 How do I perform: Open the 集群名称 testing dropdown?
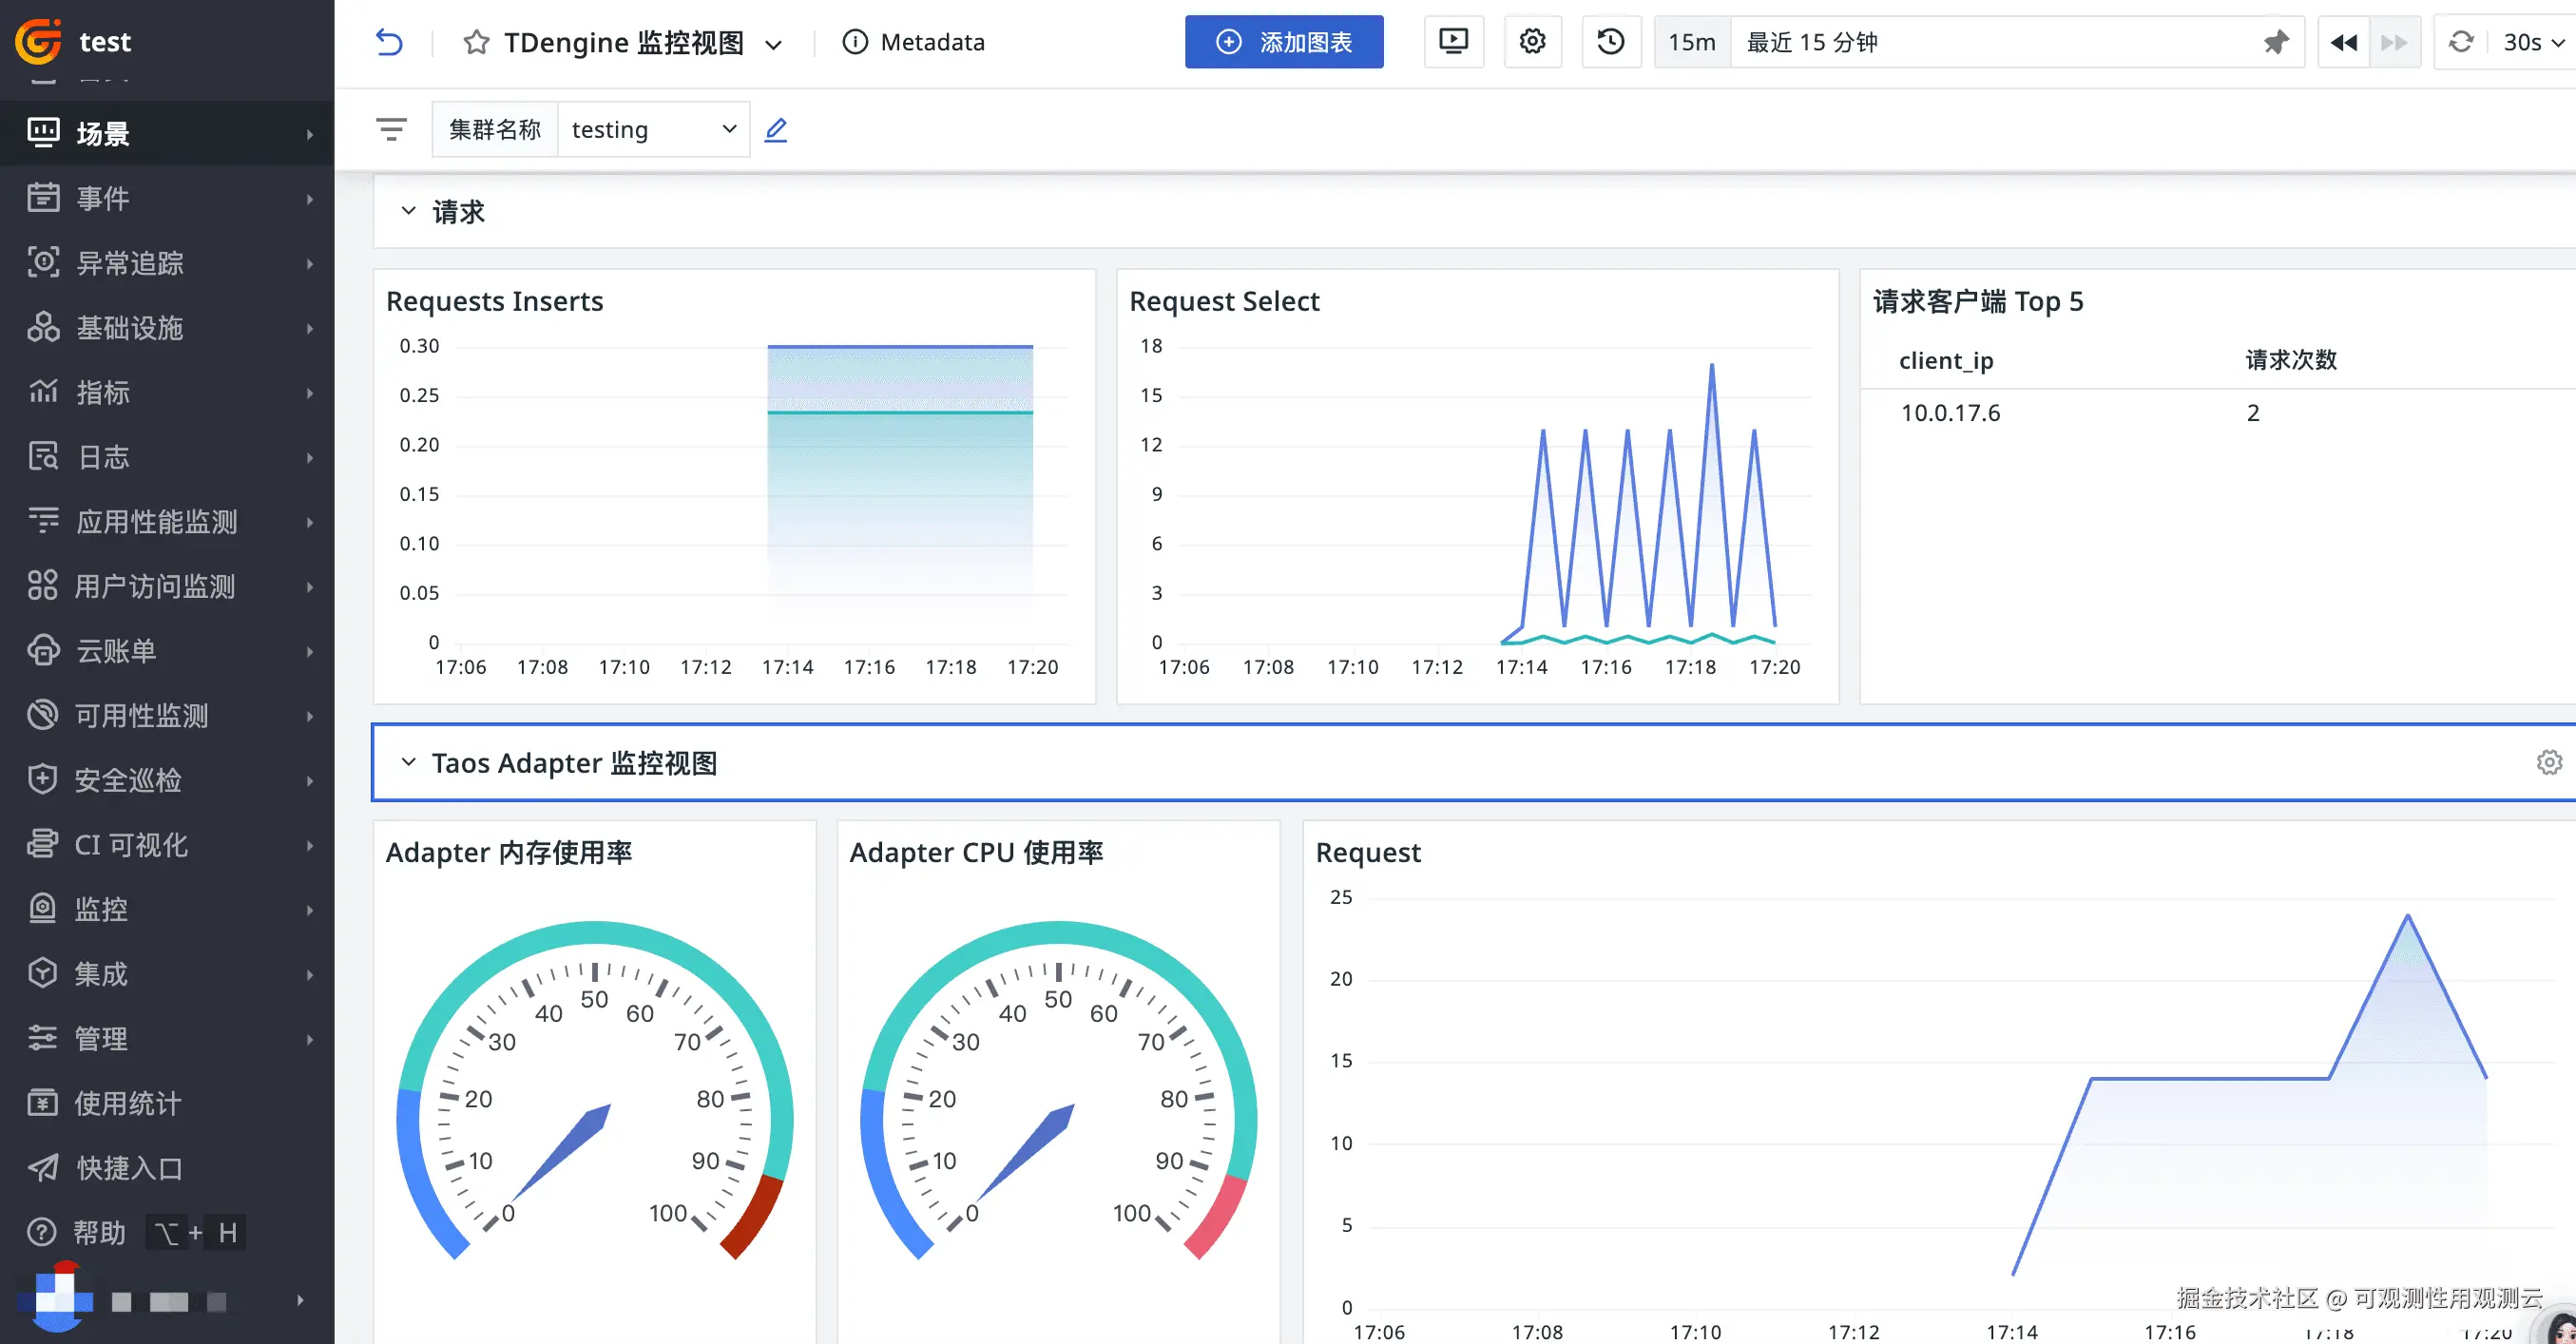(x=654, y=129)
